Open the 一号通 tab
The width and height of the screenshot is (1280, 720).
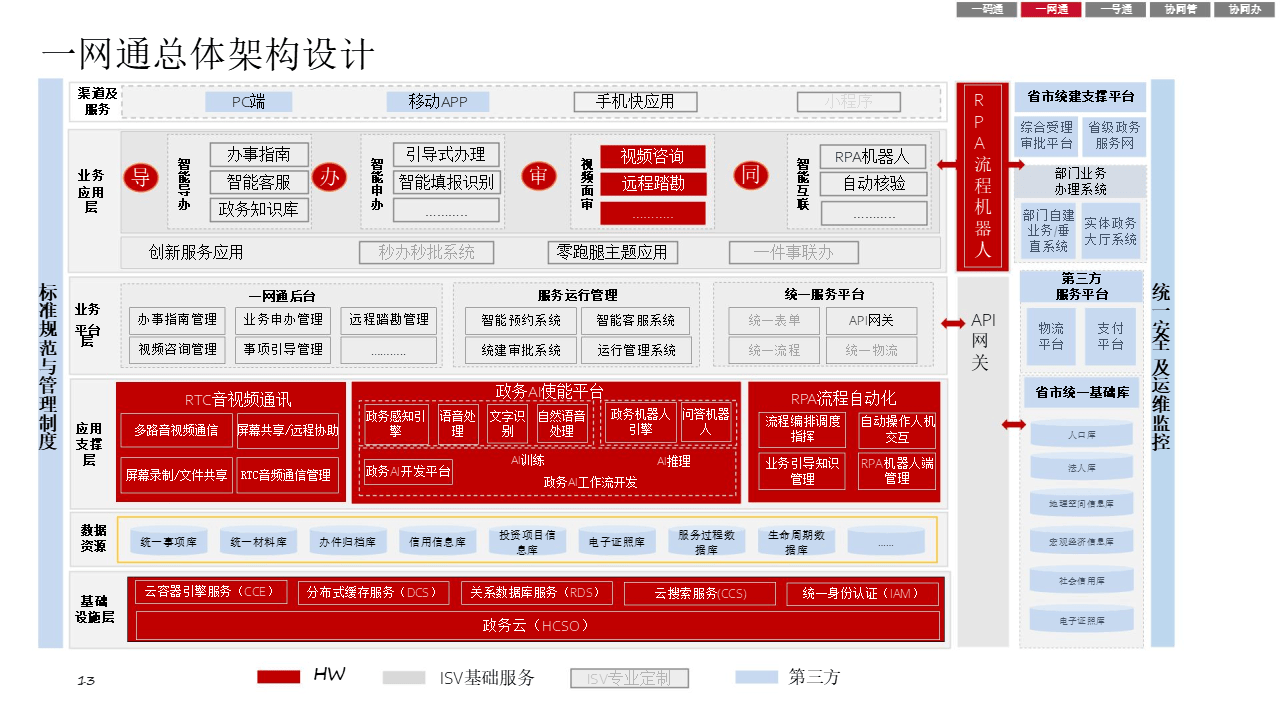(x=1115, y=9)
